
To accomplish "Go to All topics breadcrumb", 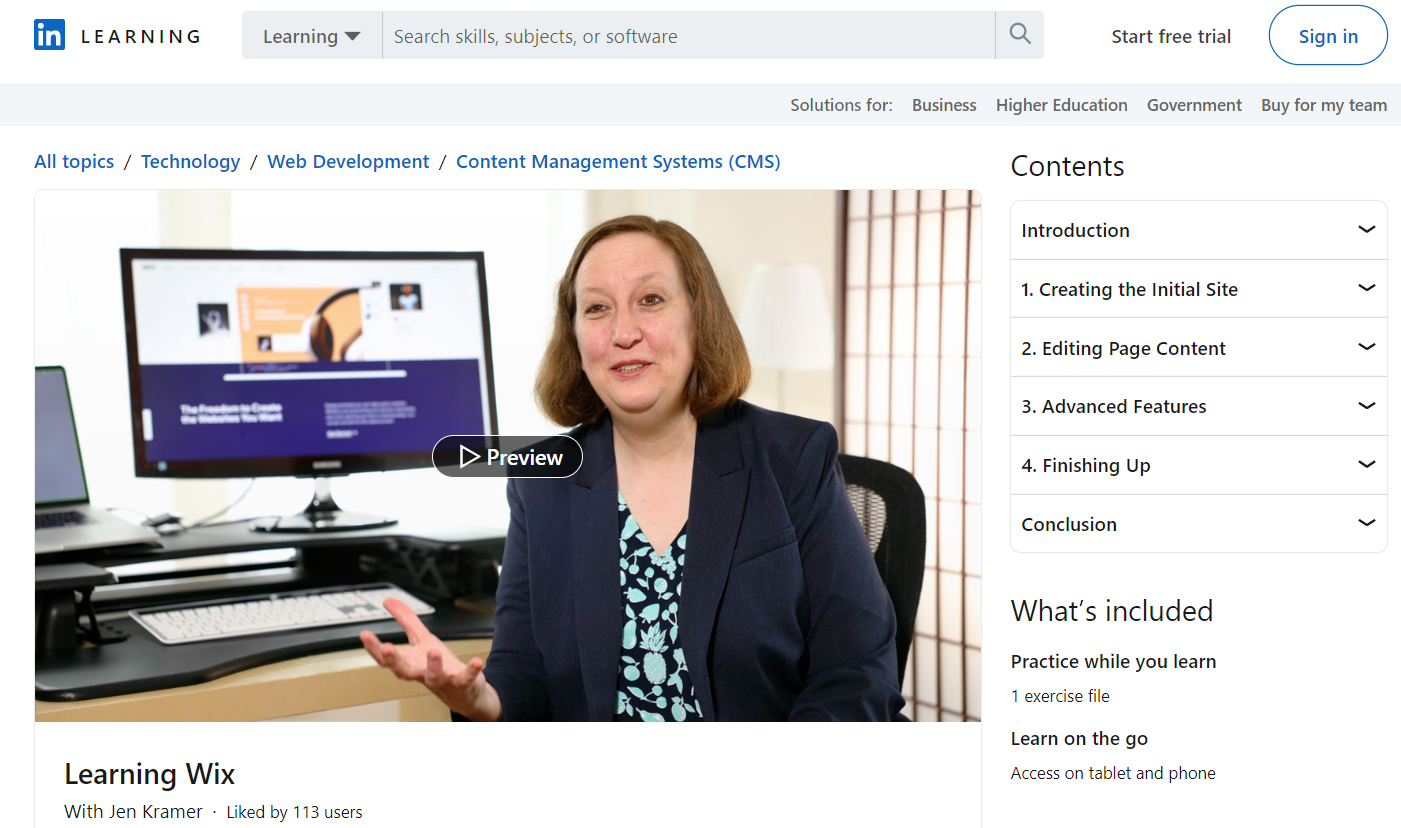I will 74,161.
